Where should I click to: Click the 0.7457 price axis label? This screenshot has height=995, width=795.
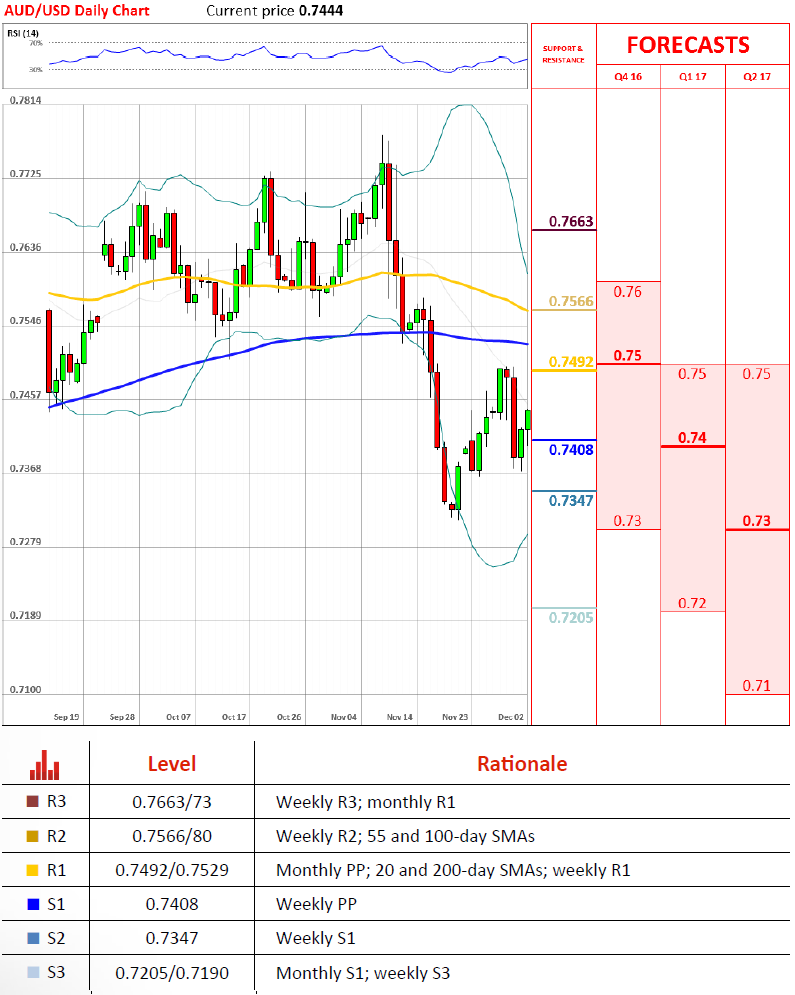[x=25, y=395]
